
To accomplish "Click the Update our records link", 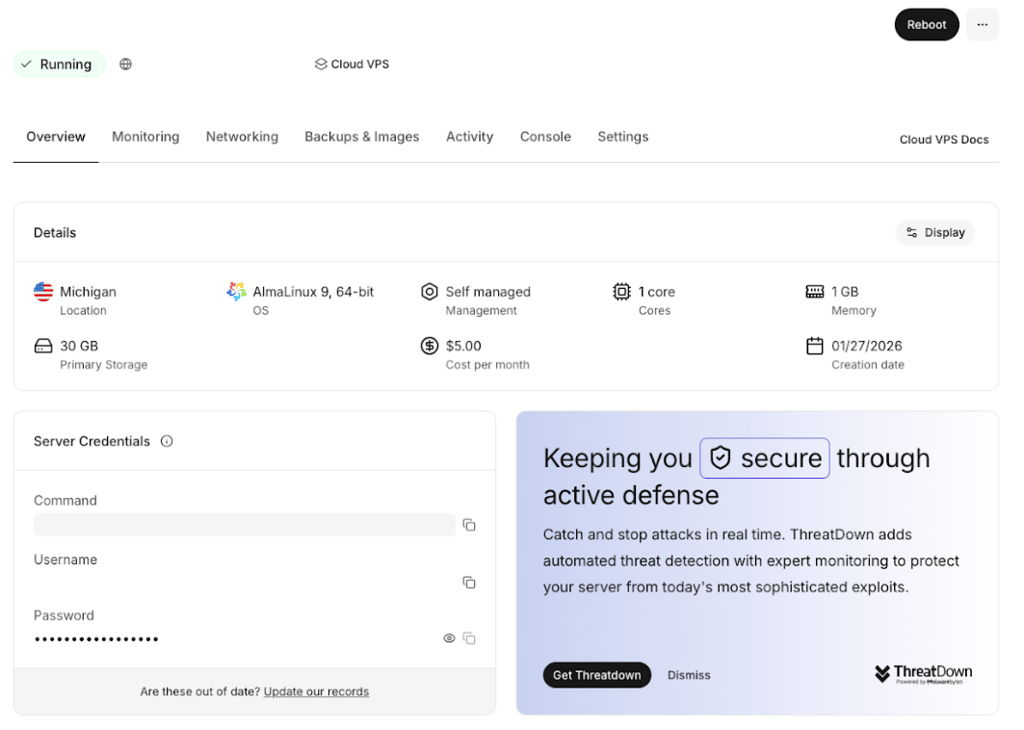I will tap(316, 691).
